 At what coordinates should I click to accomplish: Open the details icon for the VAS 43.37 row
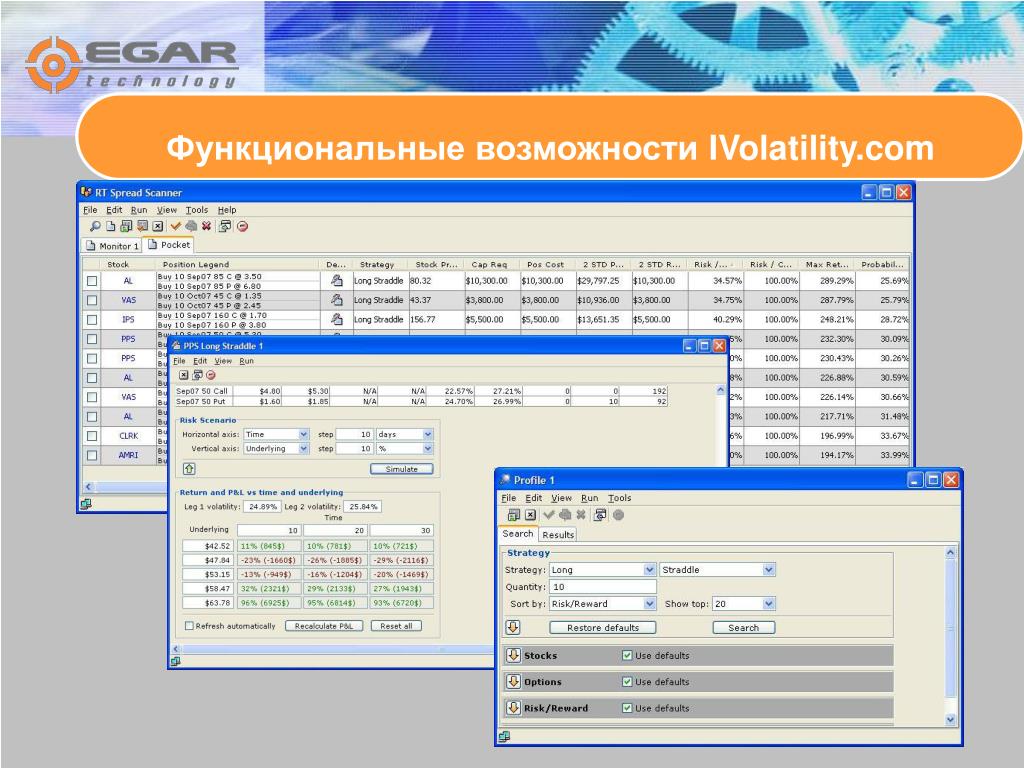336,300
